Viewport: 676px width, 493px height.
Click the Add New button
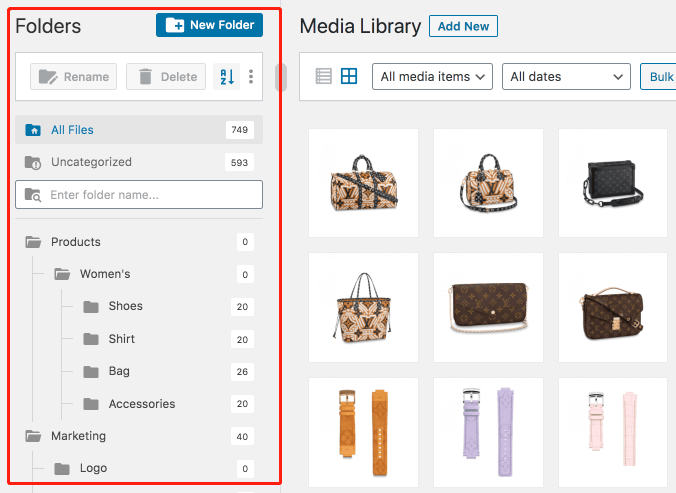pyautogui.click(x=463, y=27)
